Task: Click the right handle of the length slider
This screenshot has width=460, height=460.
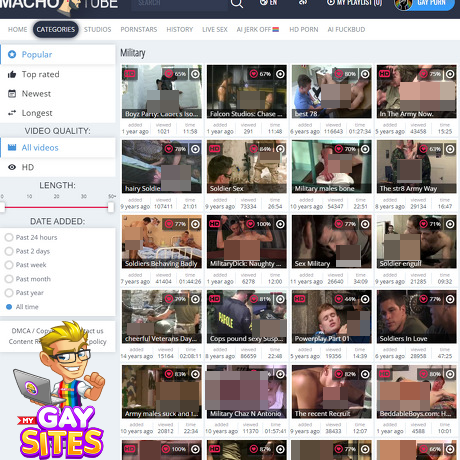Action: pos(111,207)
